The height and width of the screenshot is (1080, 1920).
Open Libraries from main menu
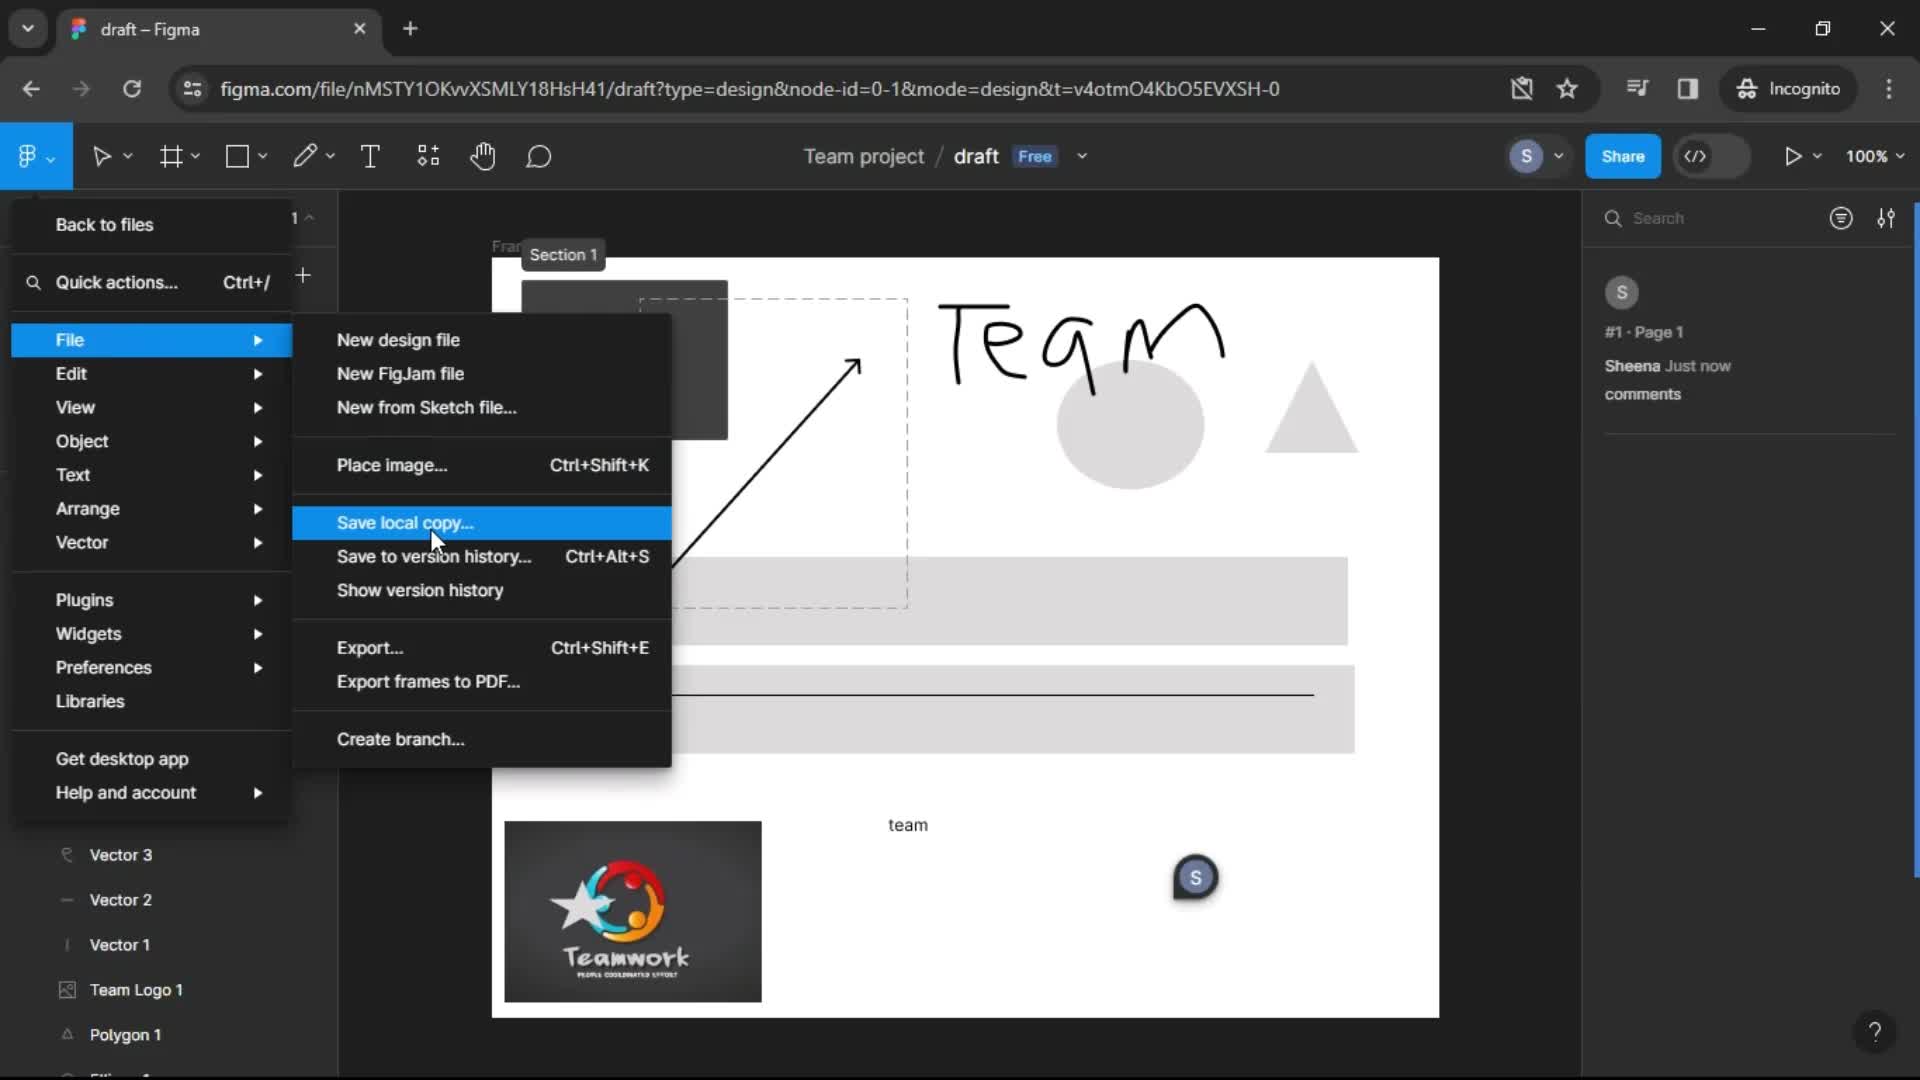151,701
